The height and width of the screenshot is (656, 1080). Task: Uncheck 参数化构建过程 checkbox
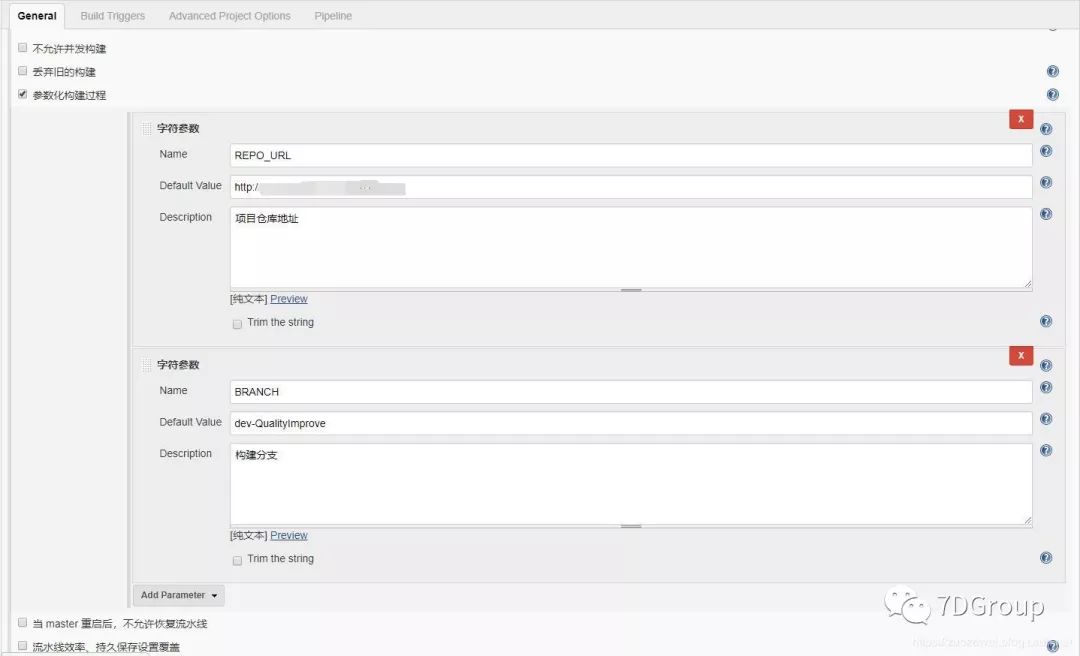(x=23, y=94)
